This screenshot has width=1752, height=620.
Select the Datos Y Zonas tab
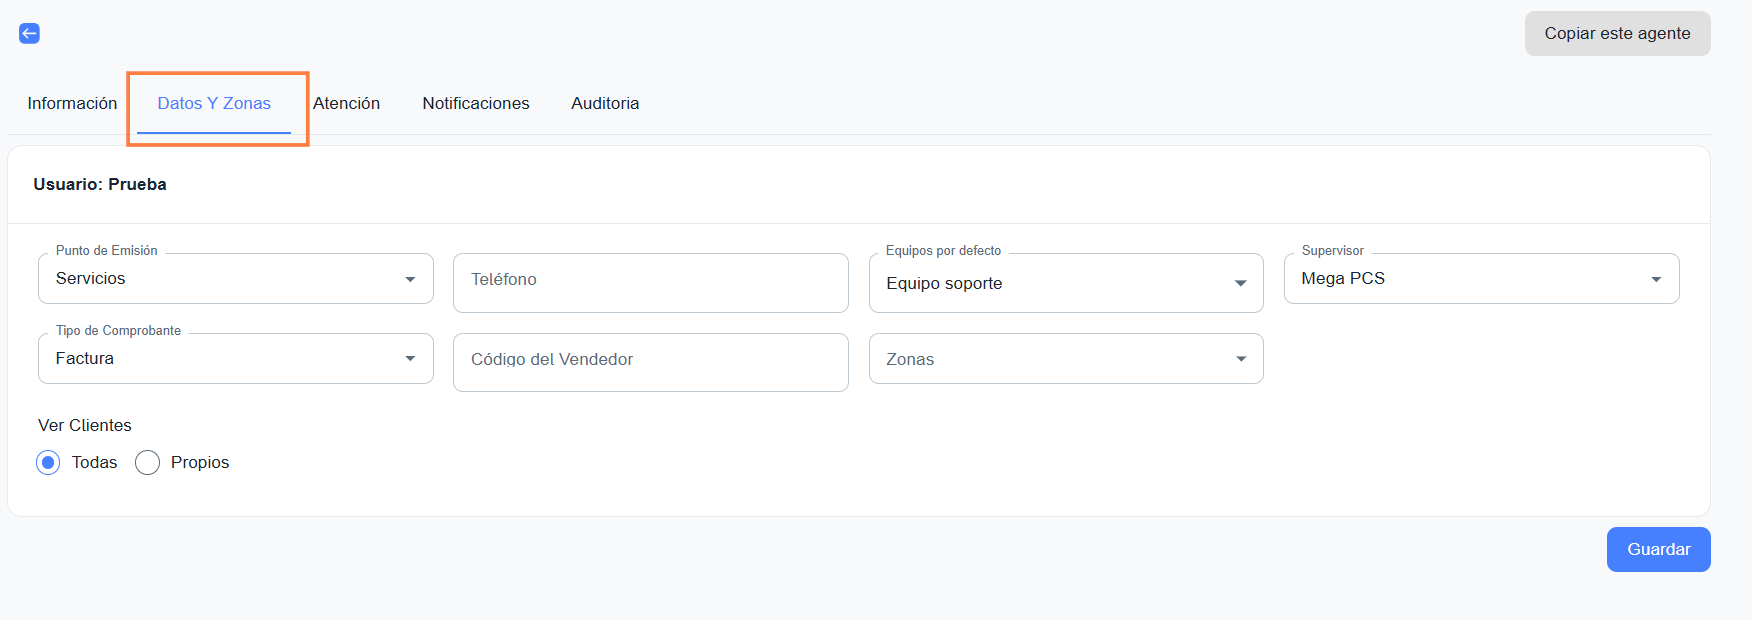click(x=214, y=104)
